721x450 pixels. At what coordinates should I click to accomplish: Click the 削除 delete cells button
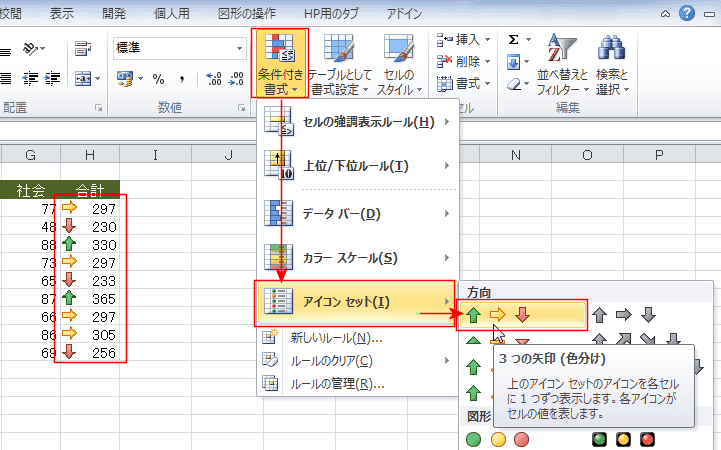click(x=458, y=62)
